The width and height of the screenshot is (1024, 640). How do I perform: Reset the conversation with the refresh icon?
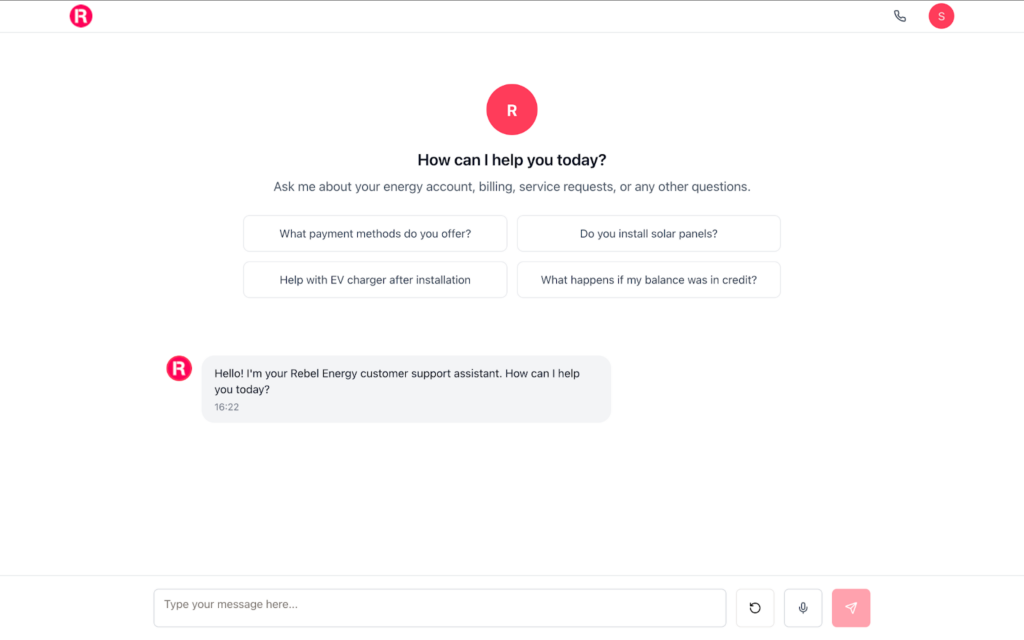pos(755,608)
